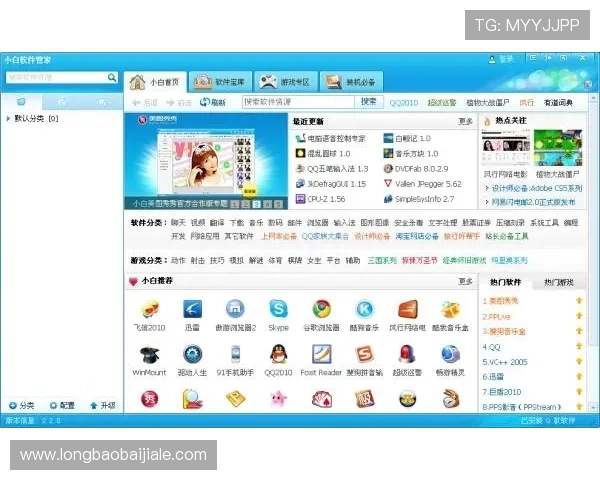This screenshot has width=600, height=480.
Task: Click up-arrow icon beside 7.巨盾2010
Action: pyautogui.click(x=579, y=392)
